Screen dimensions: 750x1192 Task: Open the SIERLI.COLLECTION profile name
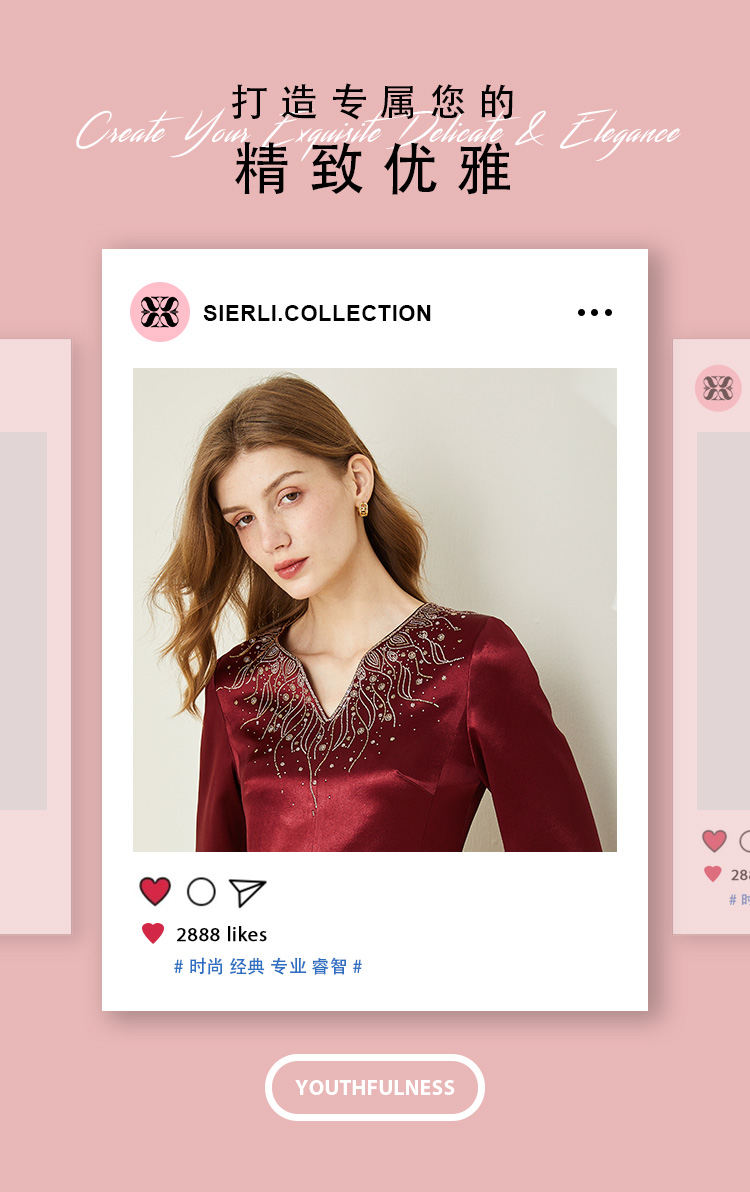pyautogui.click(x=317, y=313)
